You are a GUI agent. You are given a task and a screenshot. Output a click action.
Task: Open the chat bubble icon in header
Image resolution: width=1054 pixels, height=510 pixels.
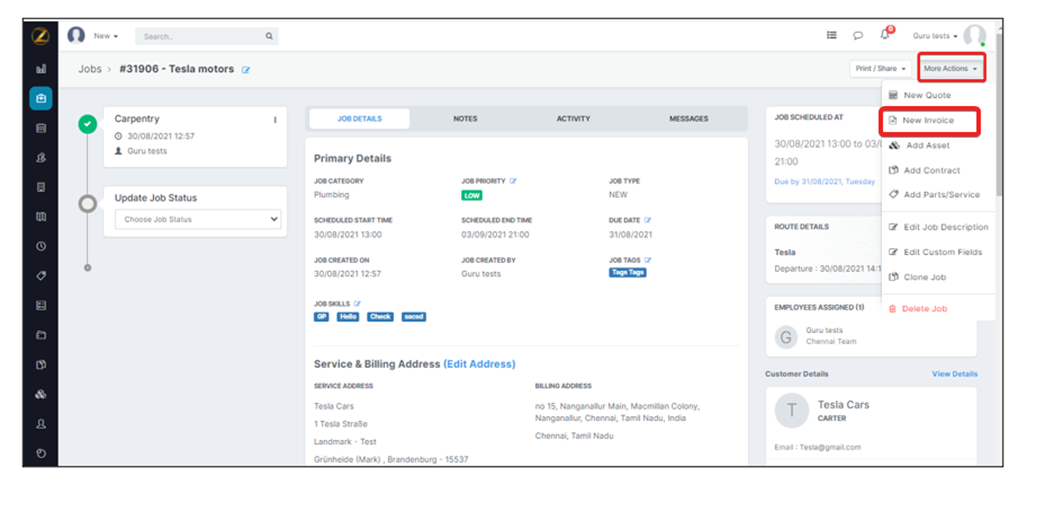[x=858, y=36]
